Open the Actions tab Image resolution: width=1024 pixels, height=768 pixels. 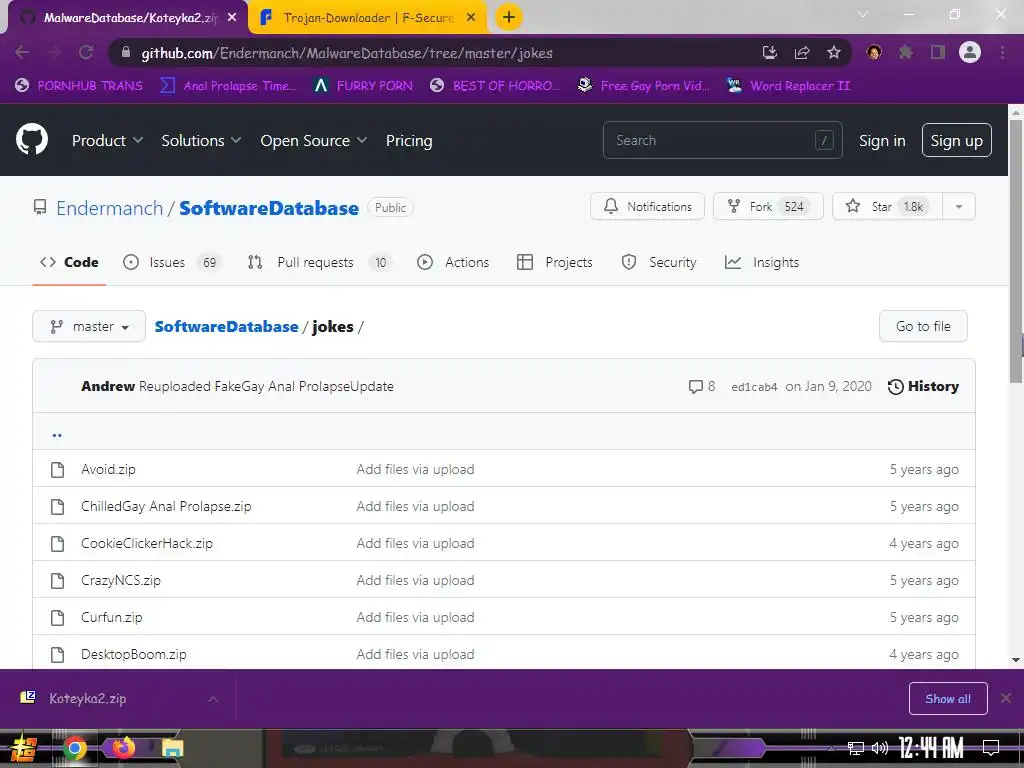tap(453, 263)
